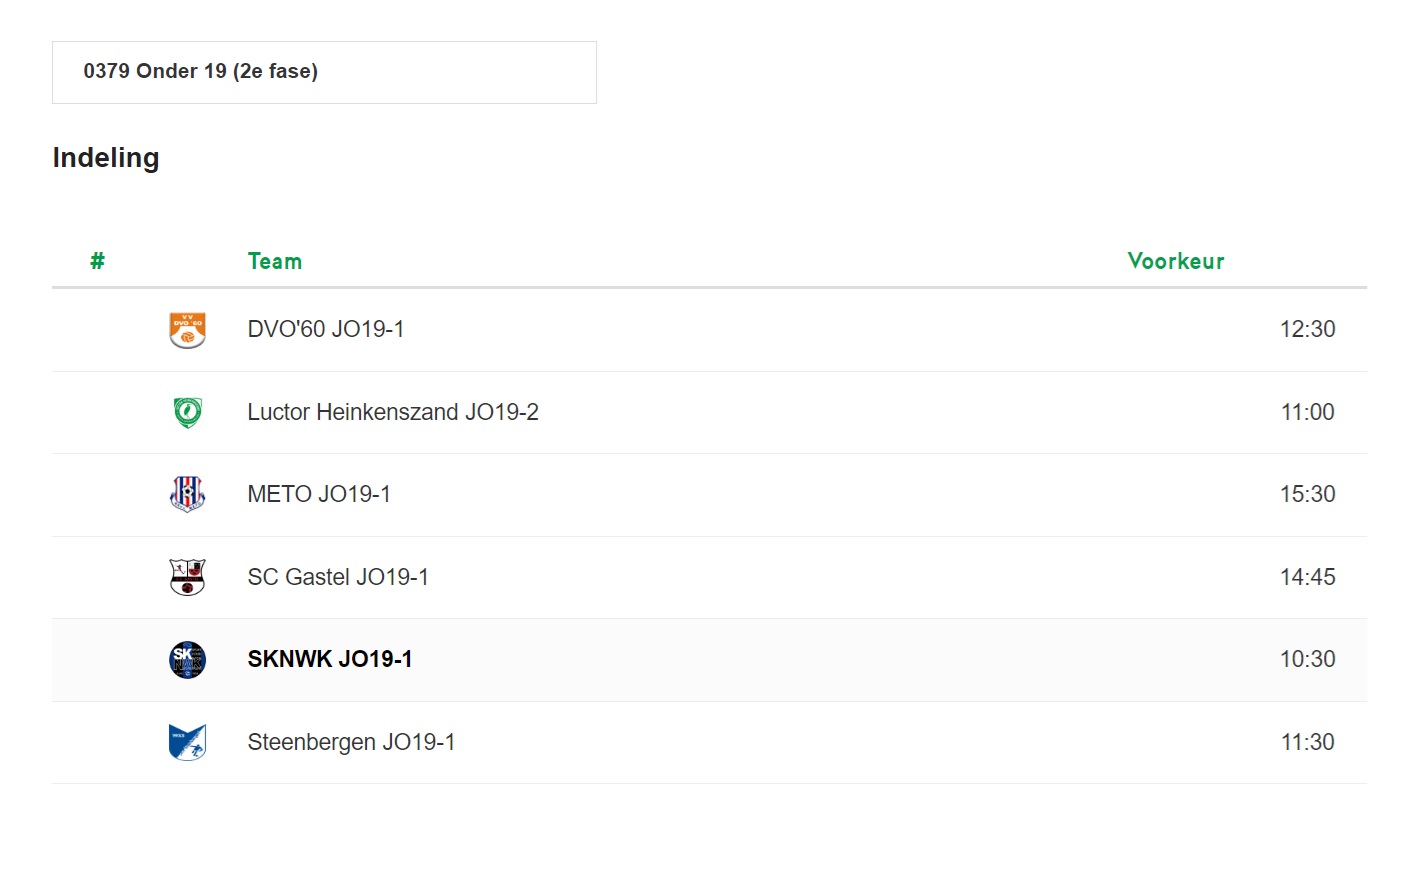Click the 15:30 preferred time for METO
The image size is (1418, 893).
coord(1307,494)
